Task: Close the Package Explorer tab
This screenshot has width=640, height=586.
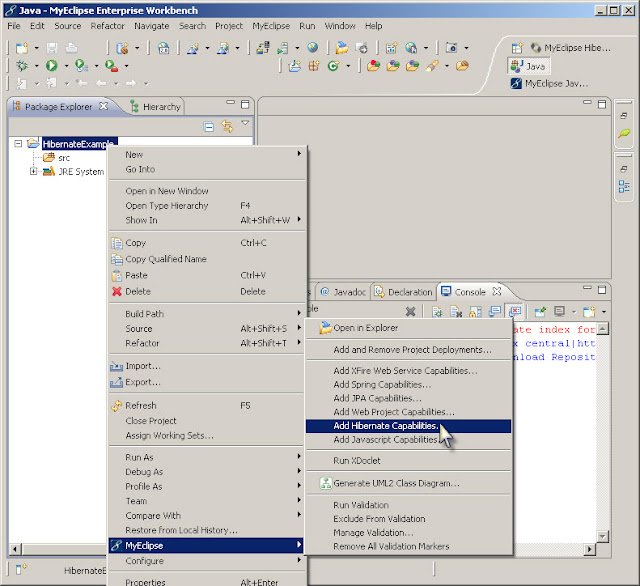Action: (x=104, y=106)
